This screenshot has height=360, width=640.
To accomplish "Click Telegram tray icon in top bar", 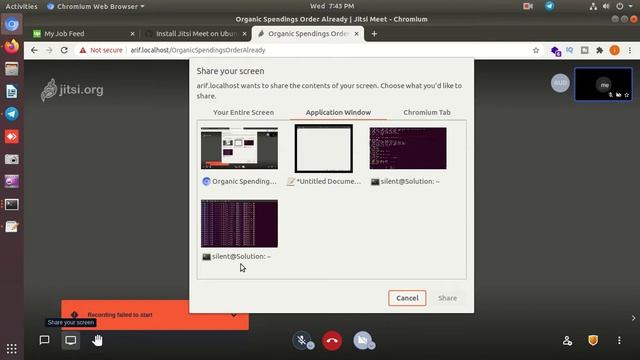I will 550,6.
